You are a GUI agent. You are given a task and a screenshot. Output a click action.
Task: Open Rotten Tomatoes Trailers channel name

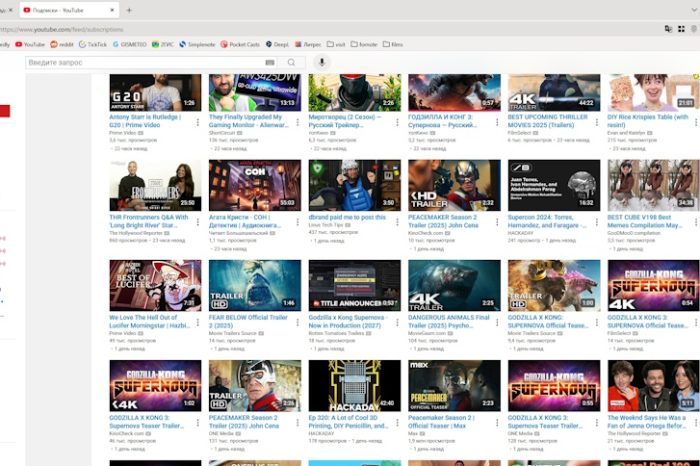pyautogui.click(x=337, y=333)
